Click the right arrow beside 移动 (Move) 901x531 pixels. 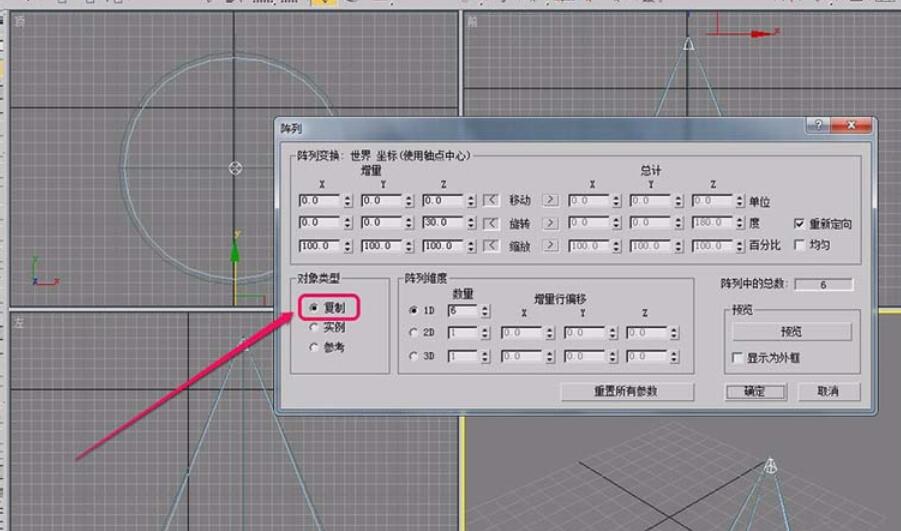tap(550, 200)
